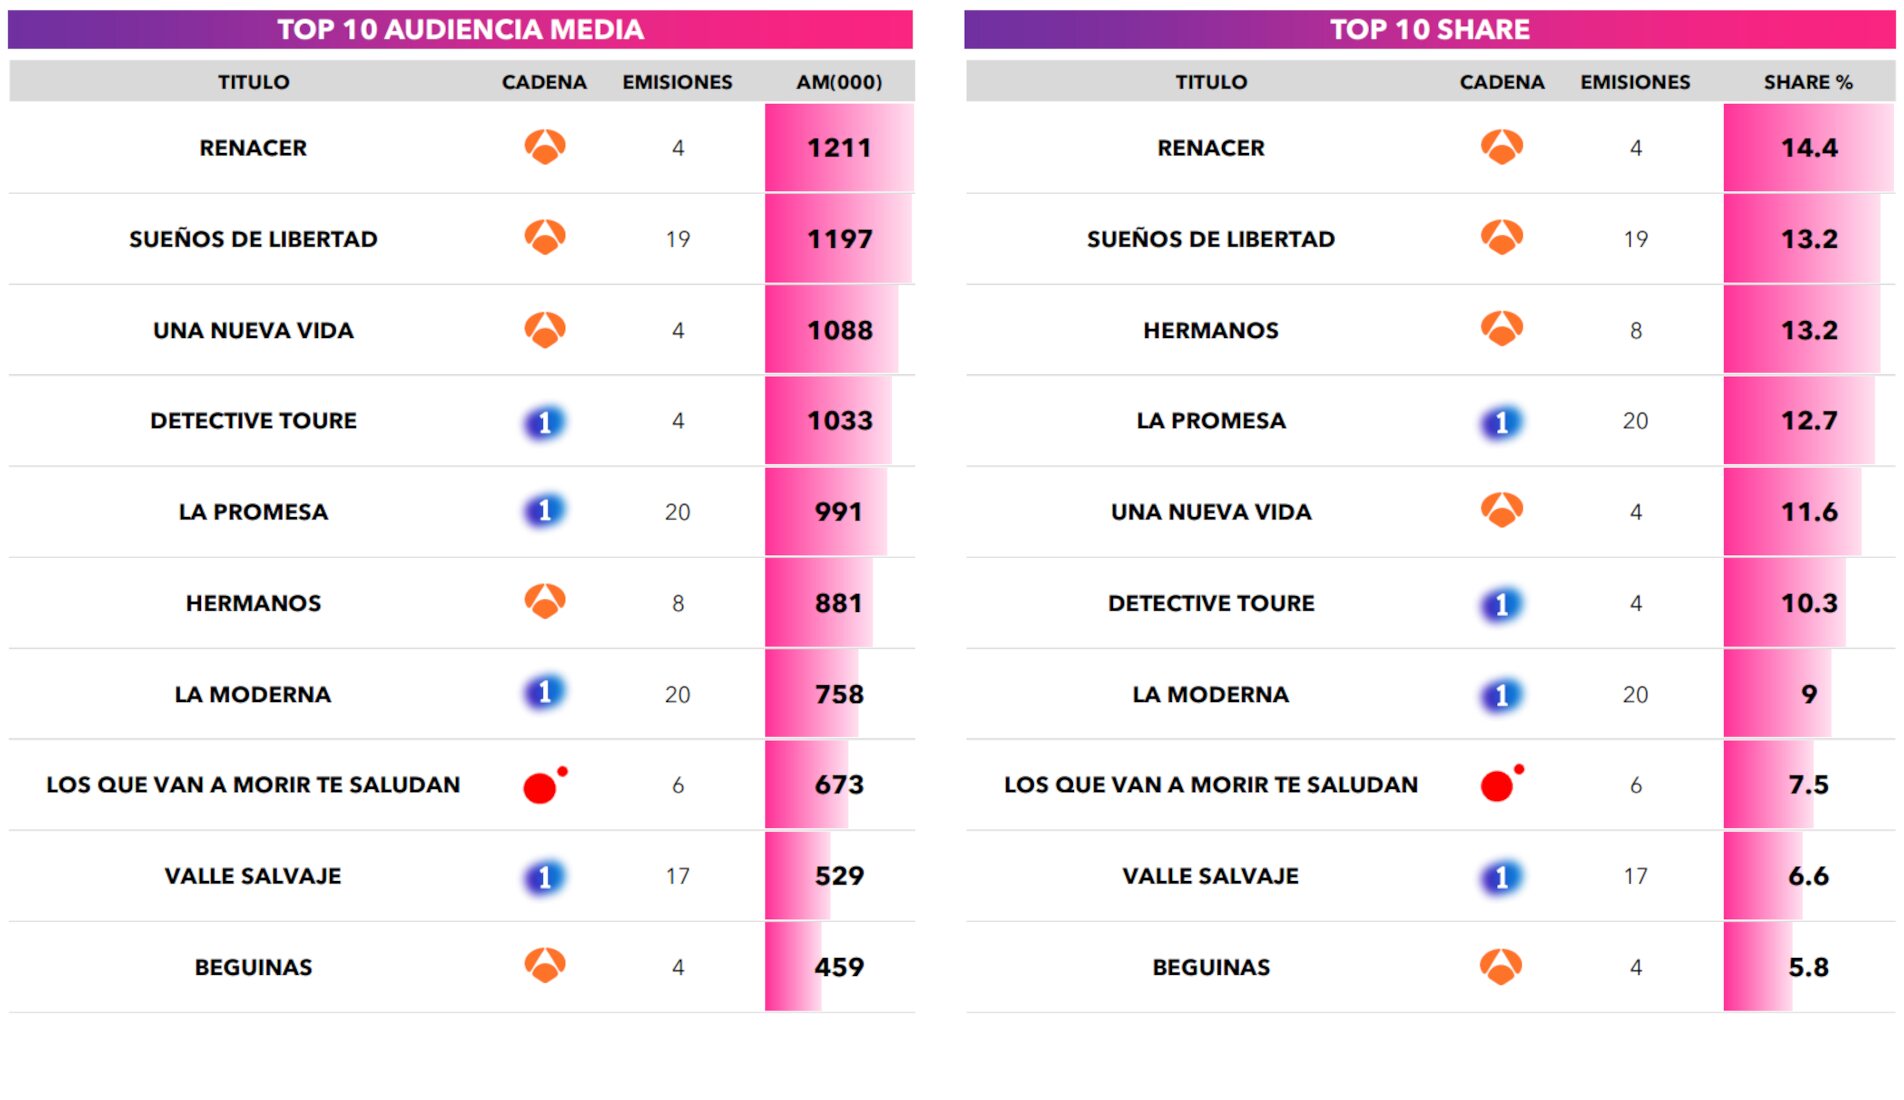Click Antena 3 logo beside UNA NUEVA VIDA, audiencia table
Image resolution: width=1904 pixels, height=1100 pixels.
545,329
